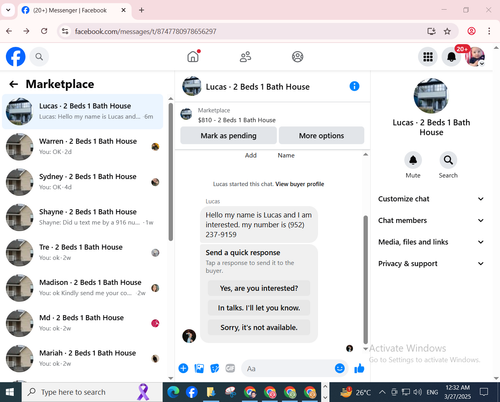The width and height of the screenshot is (500, 402).
Task: Attach a photo using the image icon
Action: (199, 368)
